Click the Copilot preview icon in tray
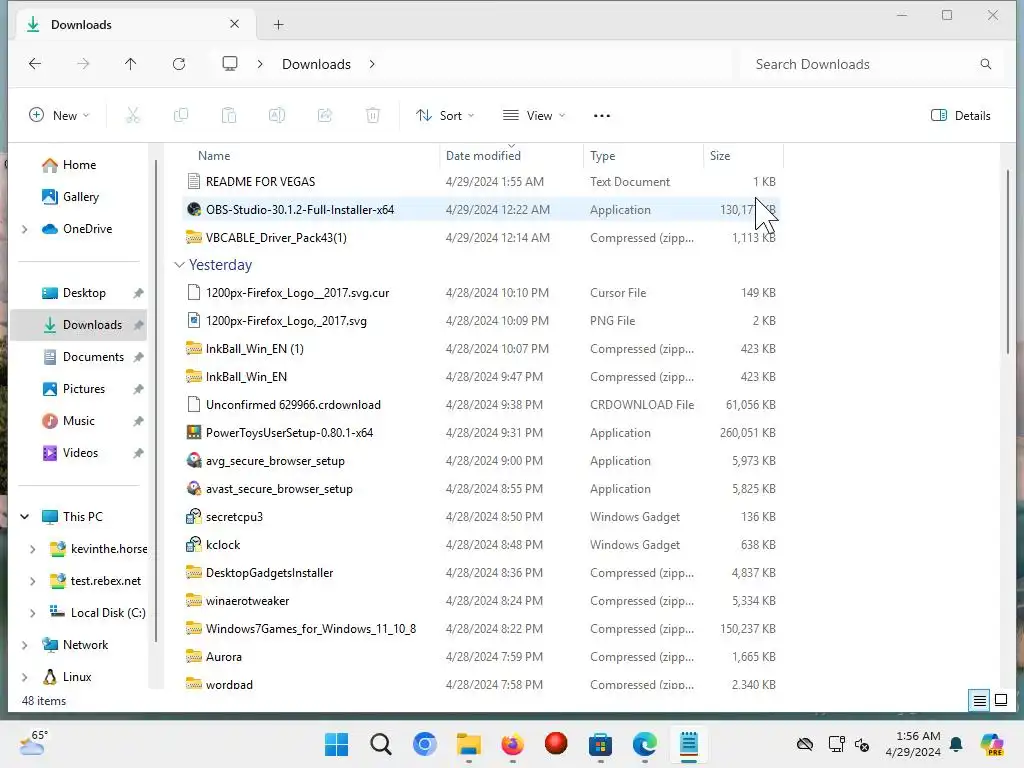 pos(992,744)
